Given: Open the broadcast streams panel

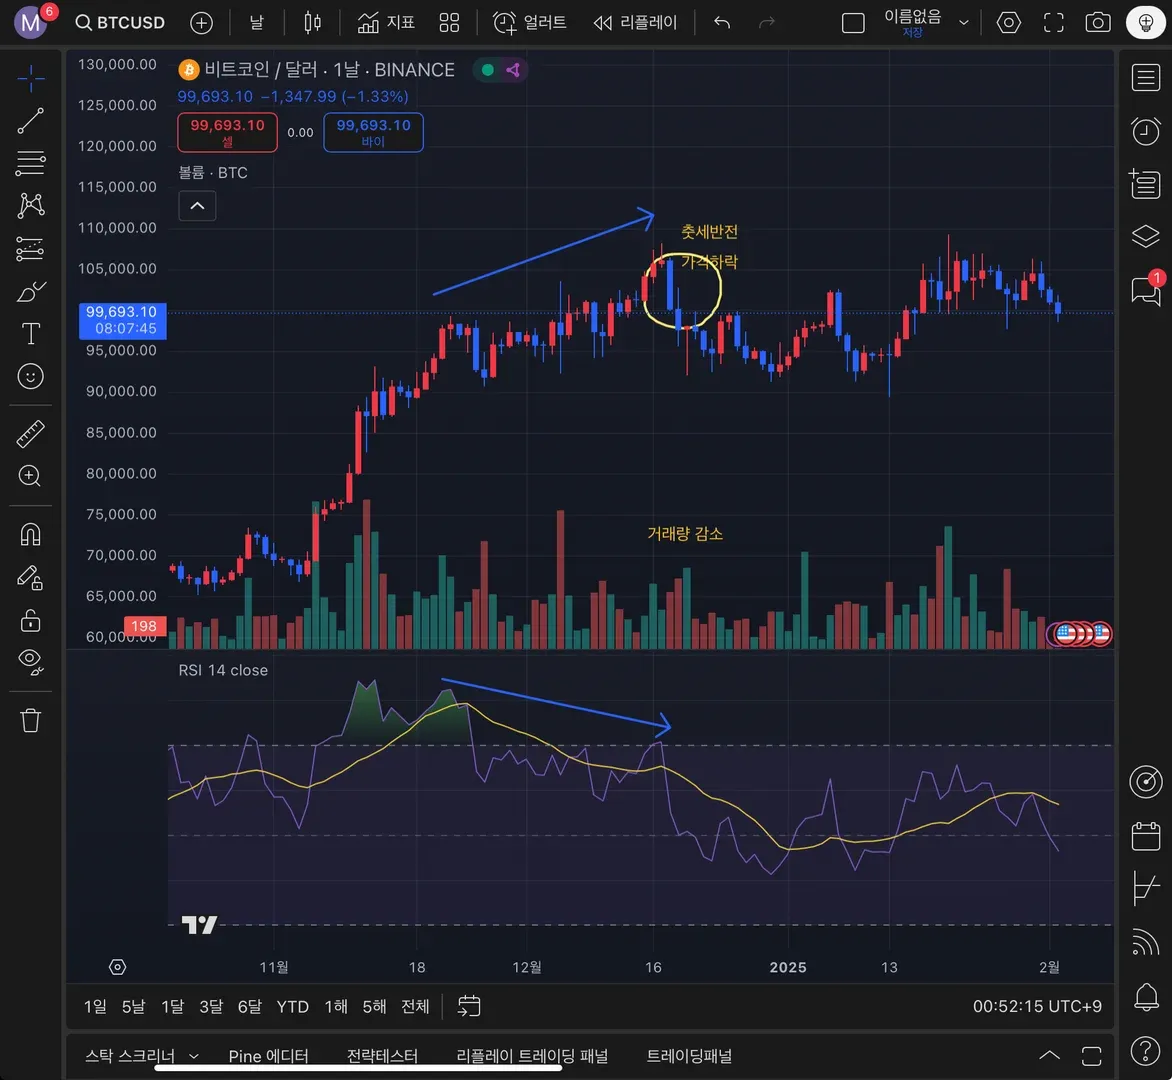Looking at the screenshot, I should click(x=1145, y=942).
